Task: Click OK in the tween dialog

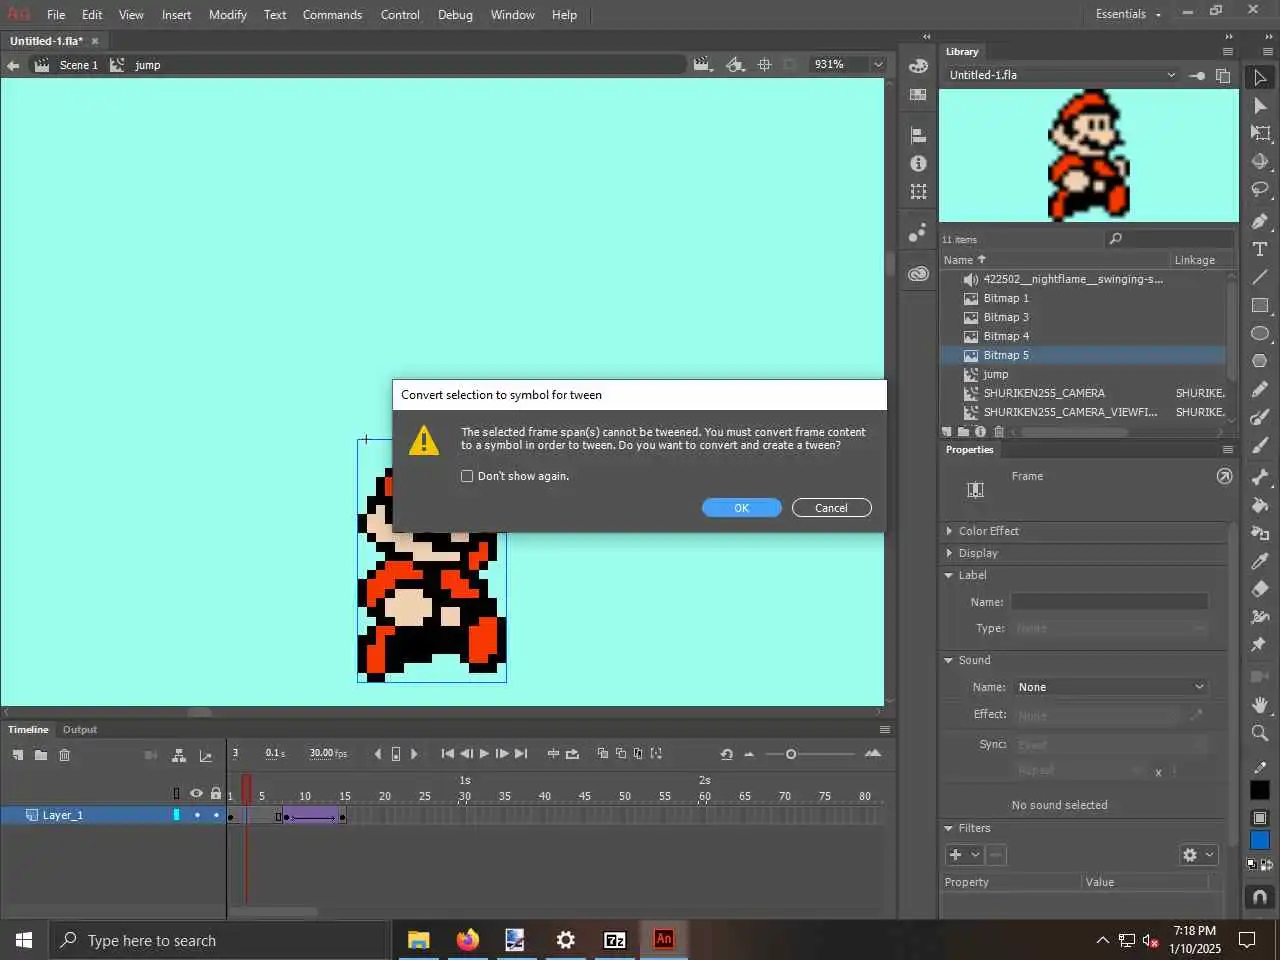Action: tap(742, 508)
